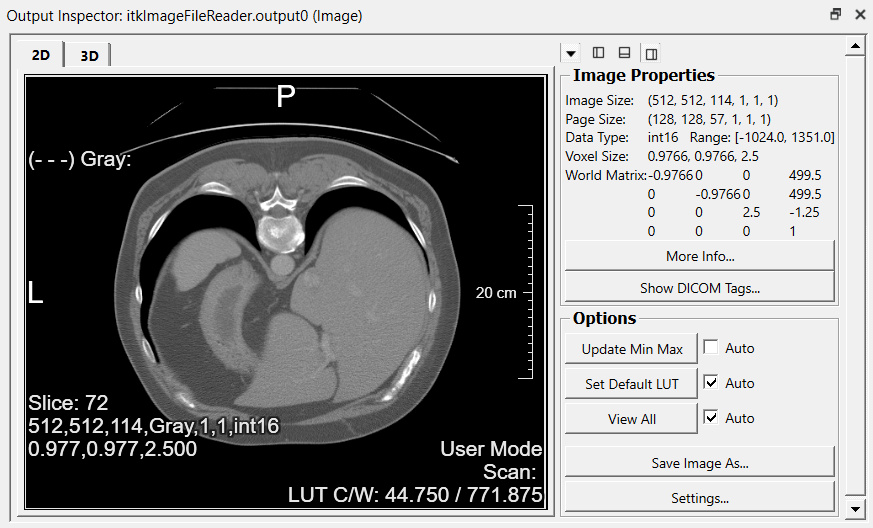Close the Output Inspector panel

click(860, 15)
